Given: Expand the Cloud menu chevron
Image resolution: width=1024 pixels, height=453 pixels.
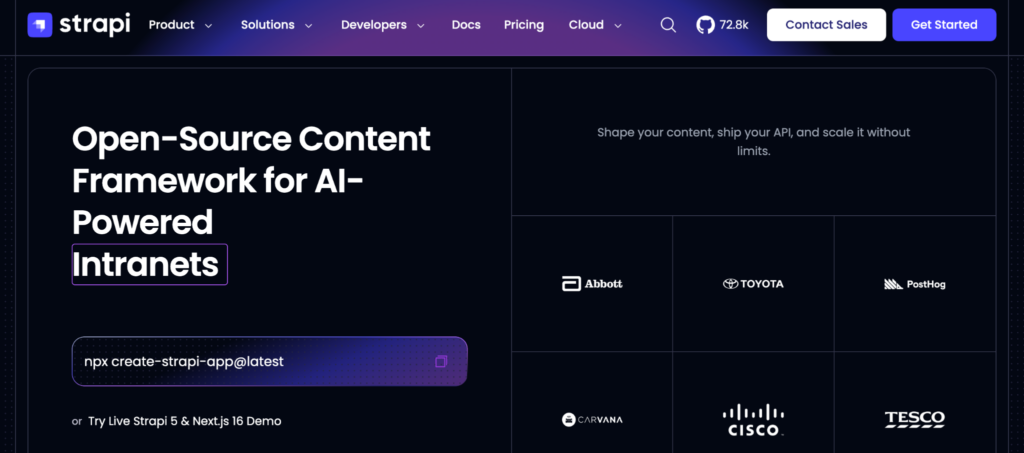Looking at the screenshot, I should click(x=618, y=25).
